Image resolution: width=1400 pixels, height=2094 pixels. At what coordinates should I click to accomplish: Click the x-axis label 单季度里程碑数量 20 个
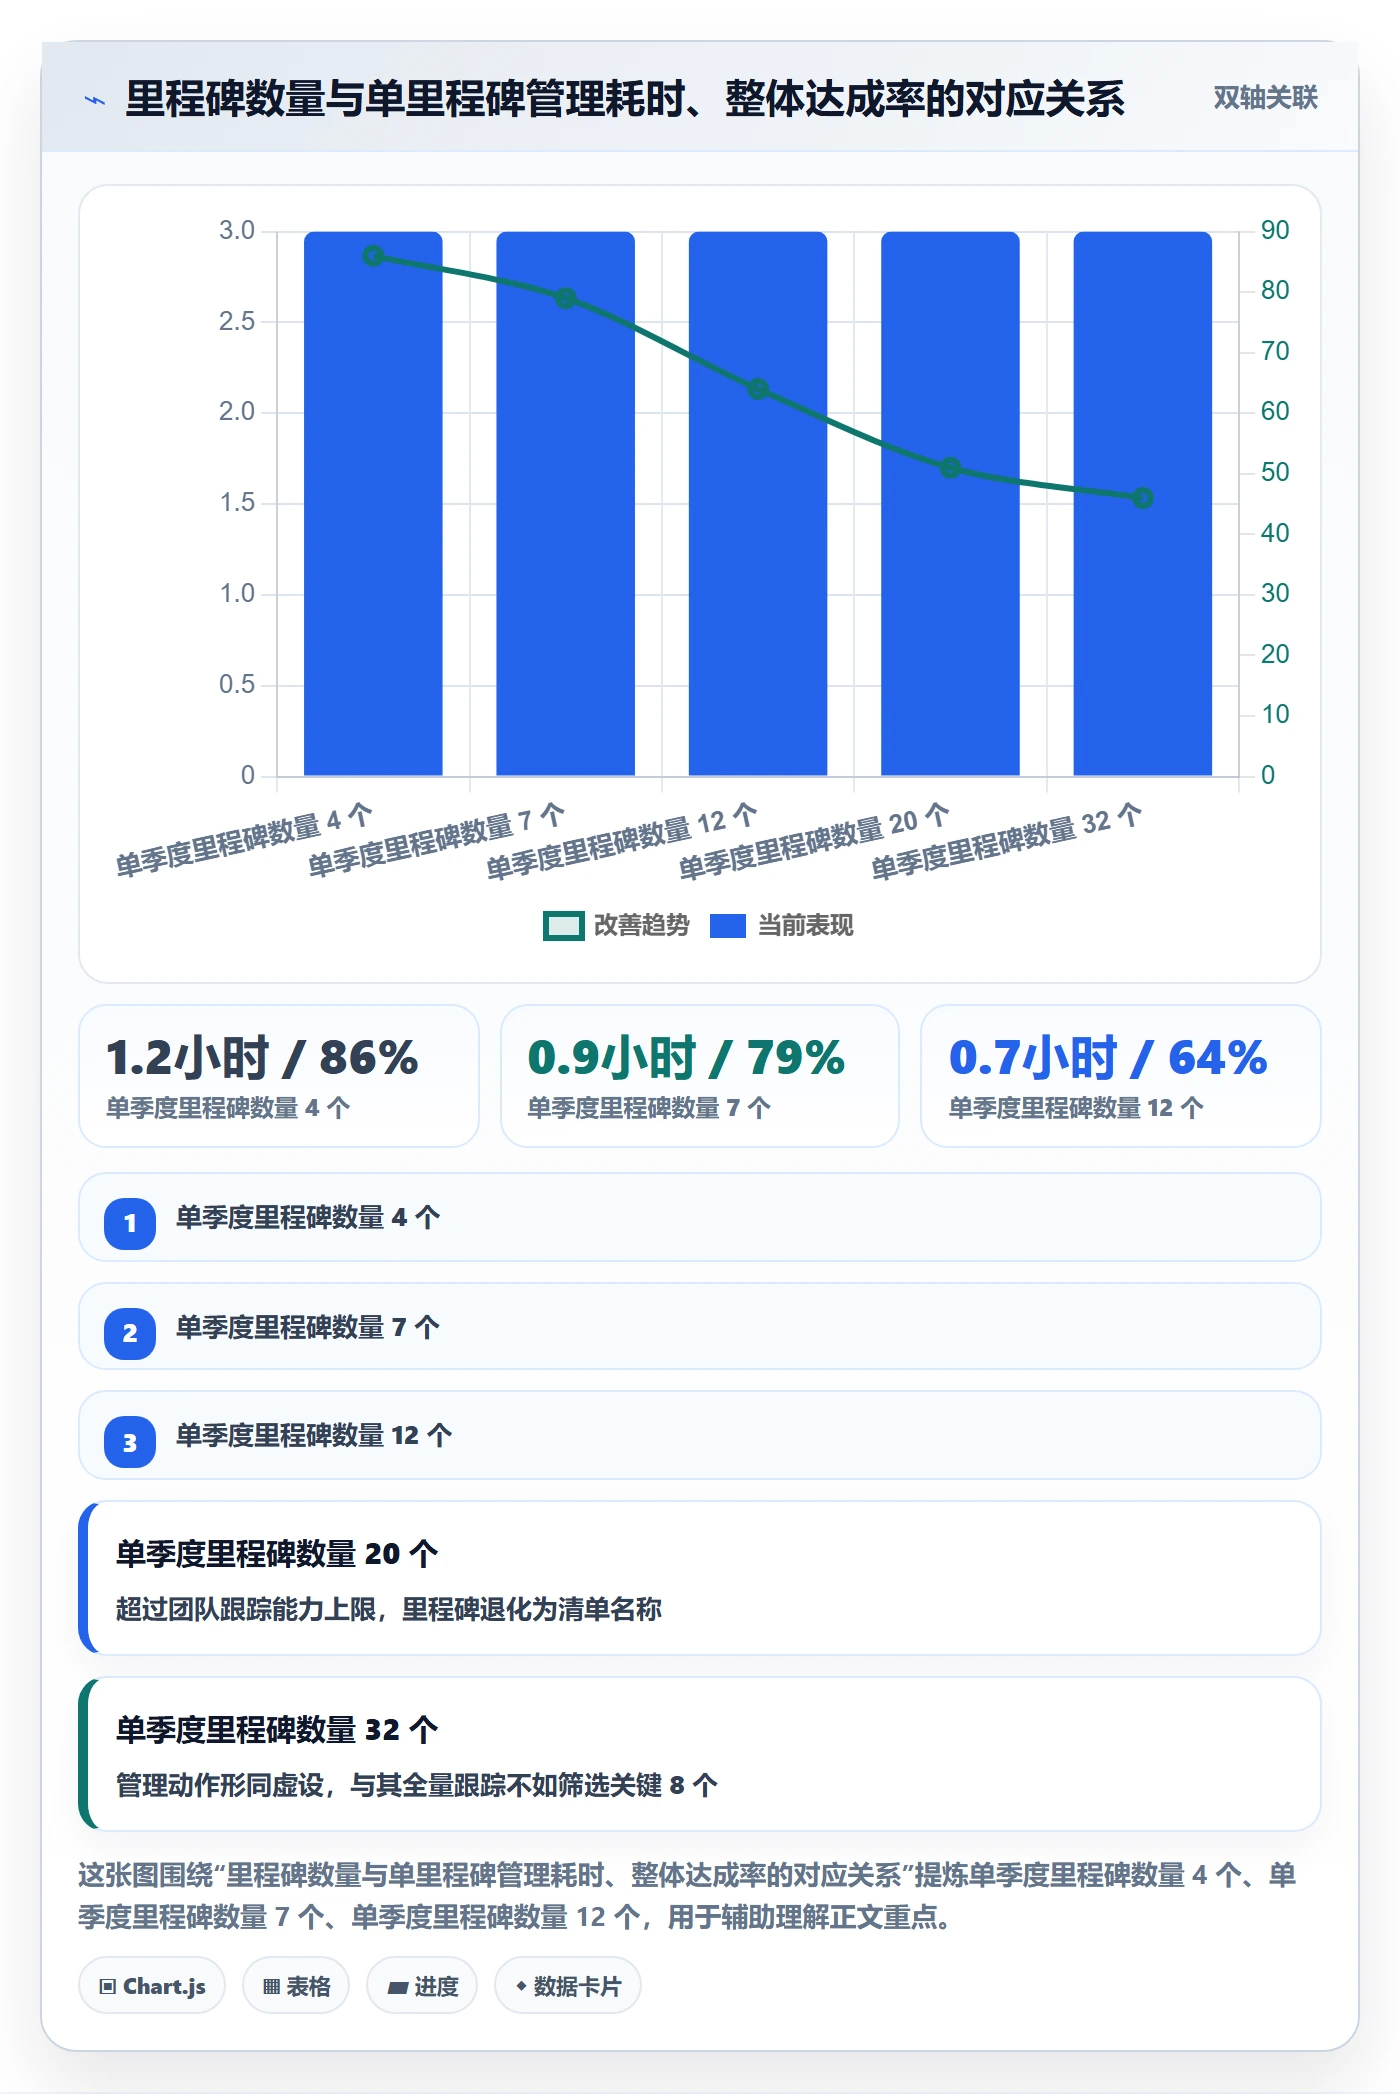813,841
